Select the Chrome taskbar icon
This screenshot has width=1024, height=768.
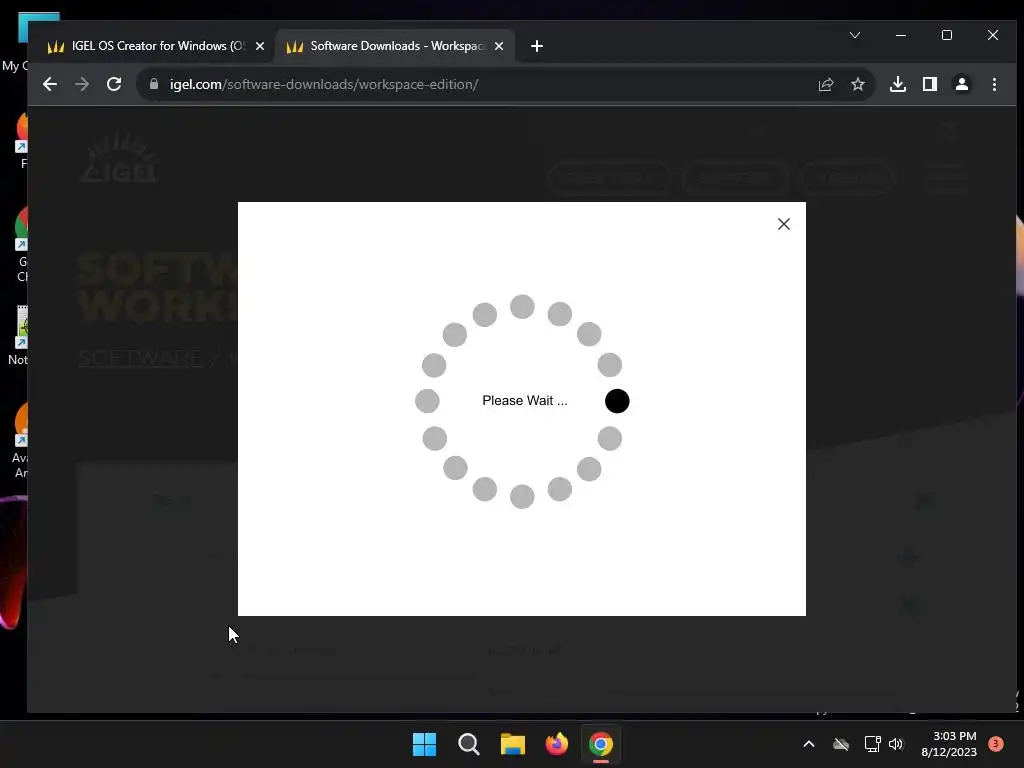601,744
